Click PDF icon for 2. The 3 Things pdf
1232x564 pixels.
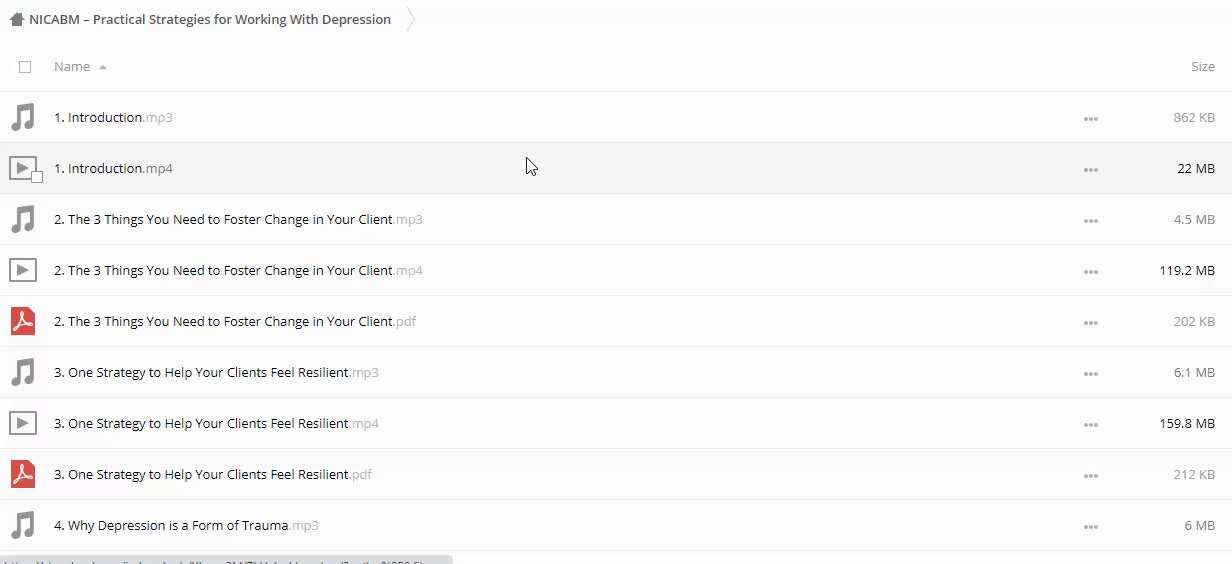point(23,321)
